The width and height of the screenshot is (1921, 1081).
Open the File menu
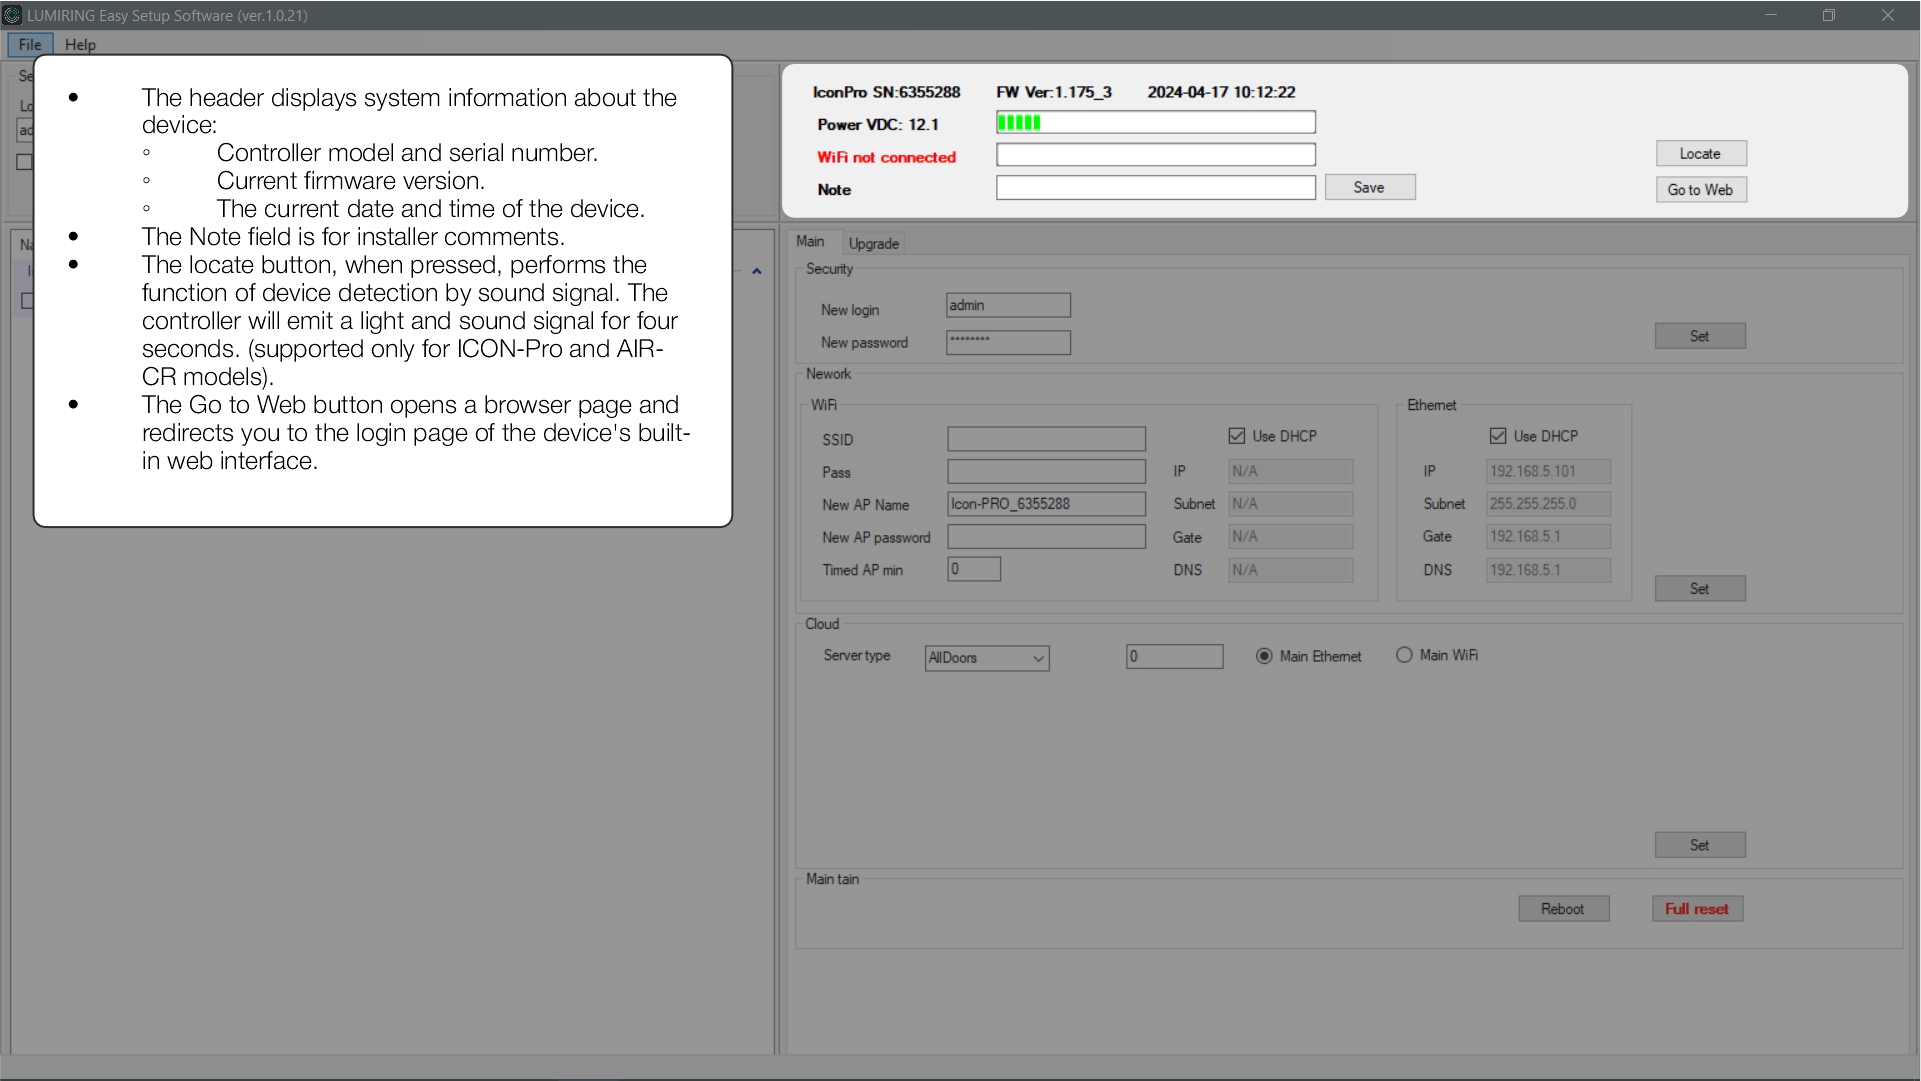click(x=30, y=44)
